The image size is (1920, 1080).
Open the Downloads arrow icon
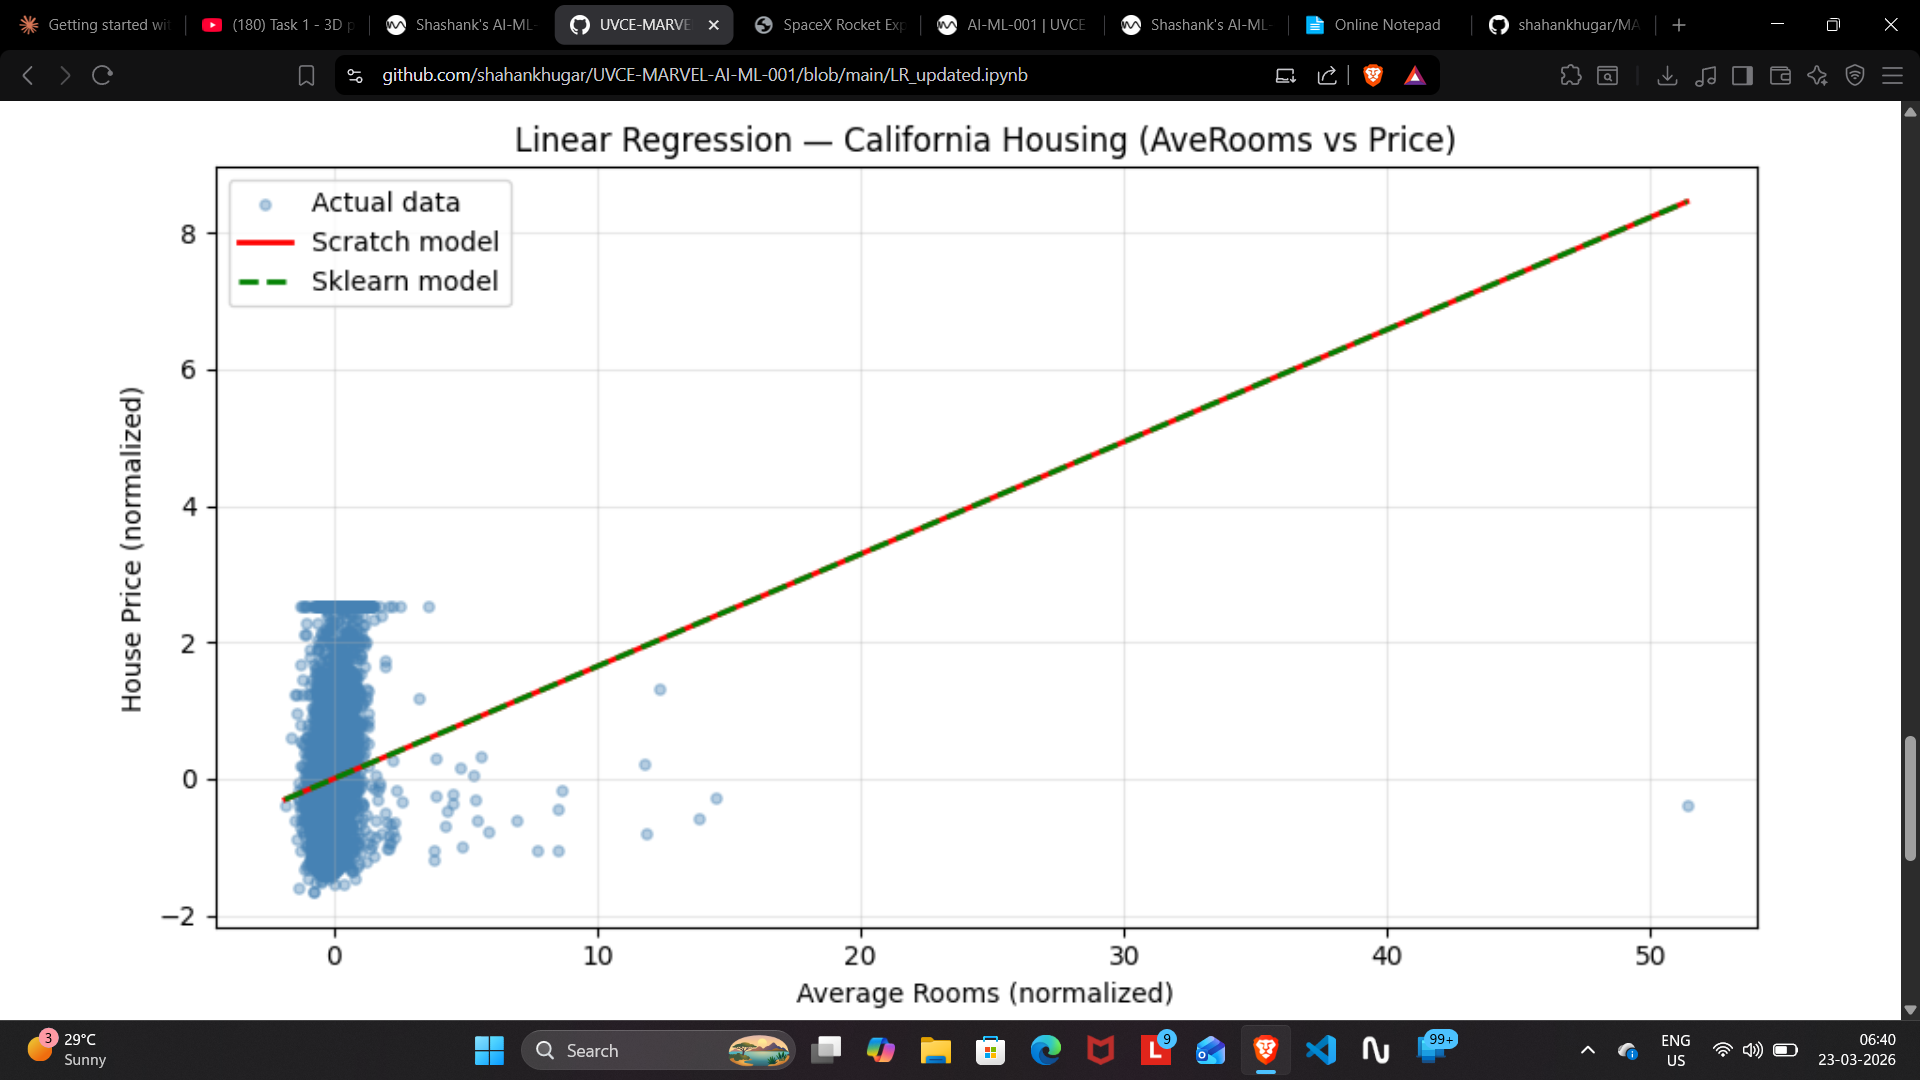(x=1667, y=75)
